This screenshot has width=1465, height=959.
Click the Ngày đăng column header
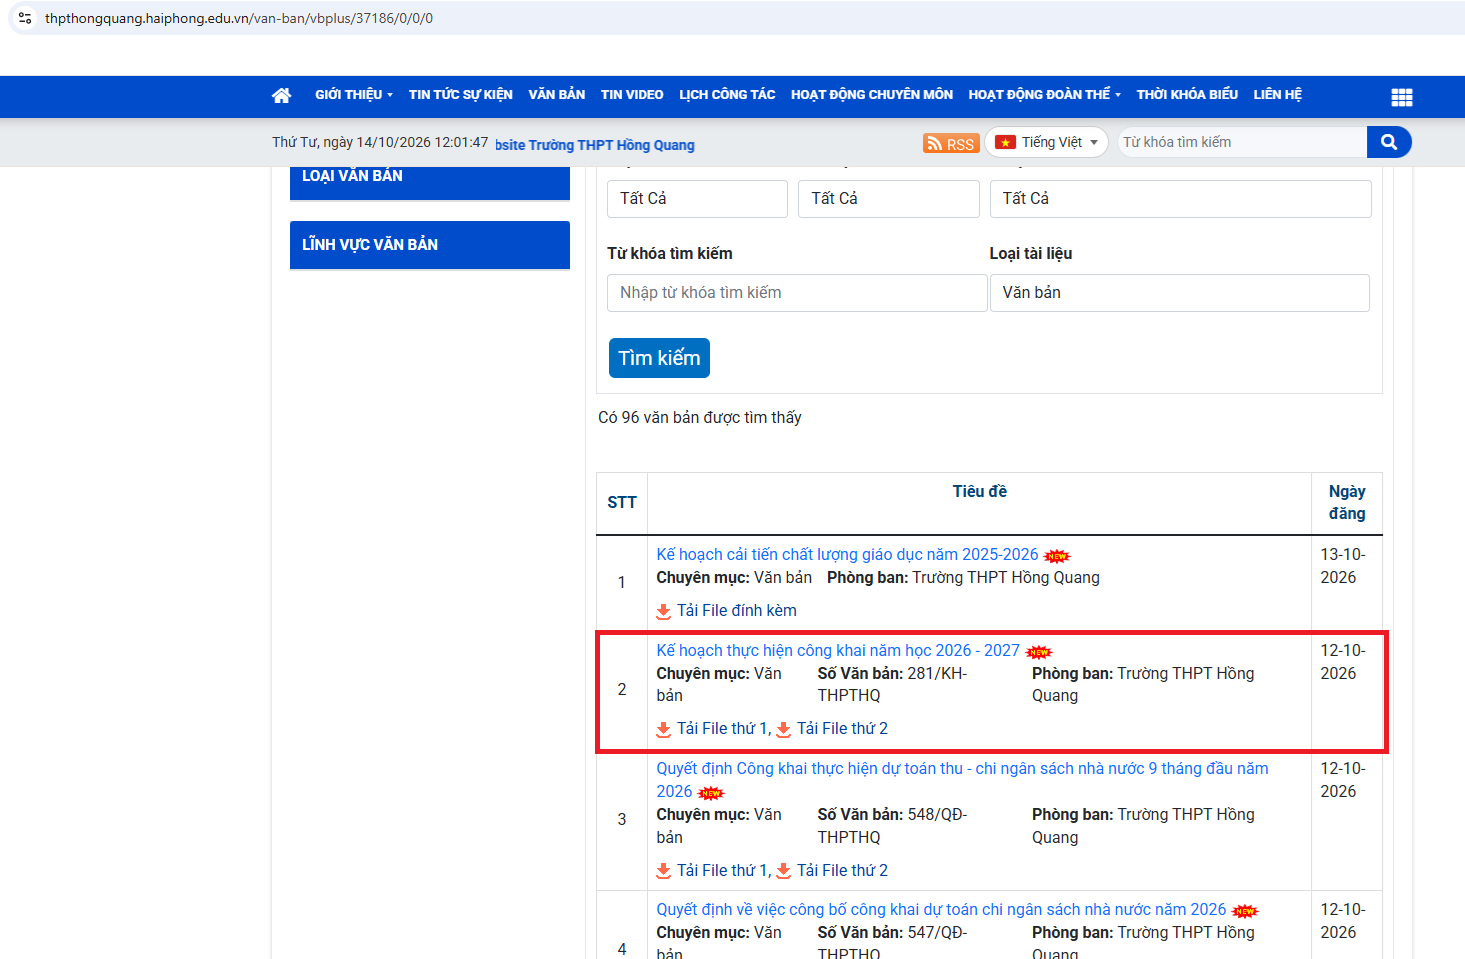[x=1347, y=503]
